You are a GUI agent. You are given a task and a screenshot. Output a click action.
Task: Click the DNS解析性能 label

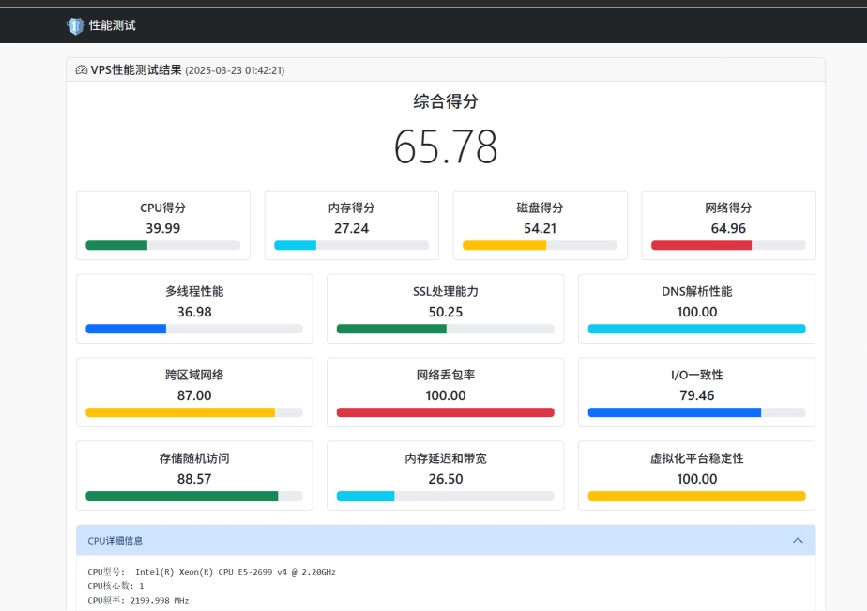pyautogui.click(x=697, y=291)
